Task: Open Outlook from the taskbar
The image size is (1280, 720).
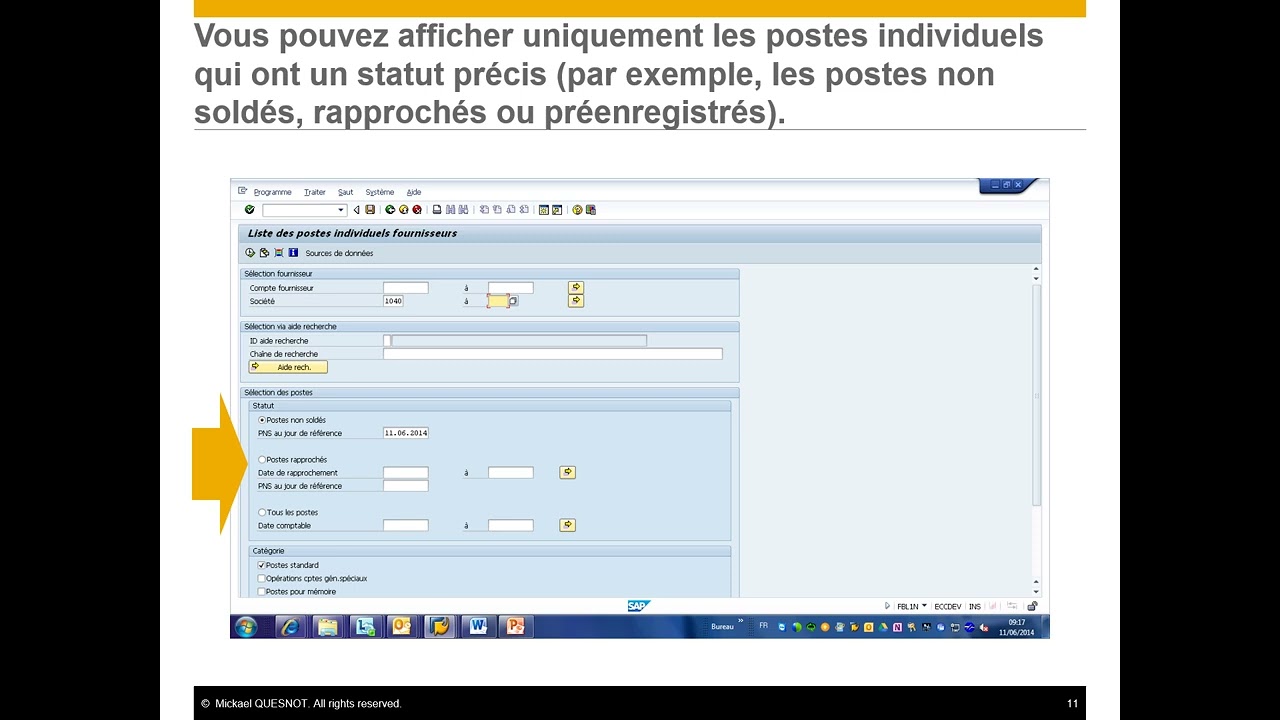Action: [x=402, y=627]
